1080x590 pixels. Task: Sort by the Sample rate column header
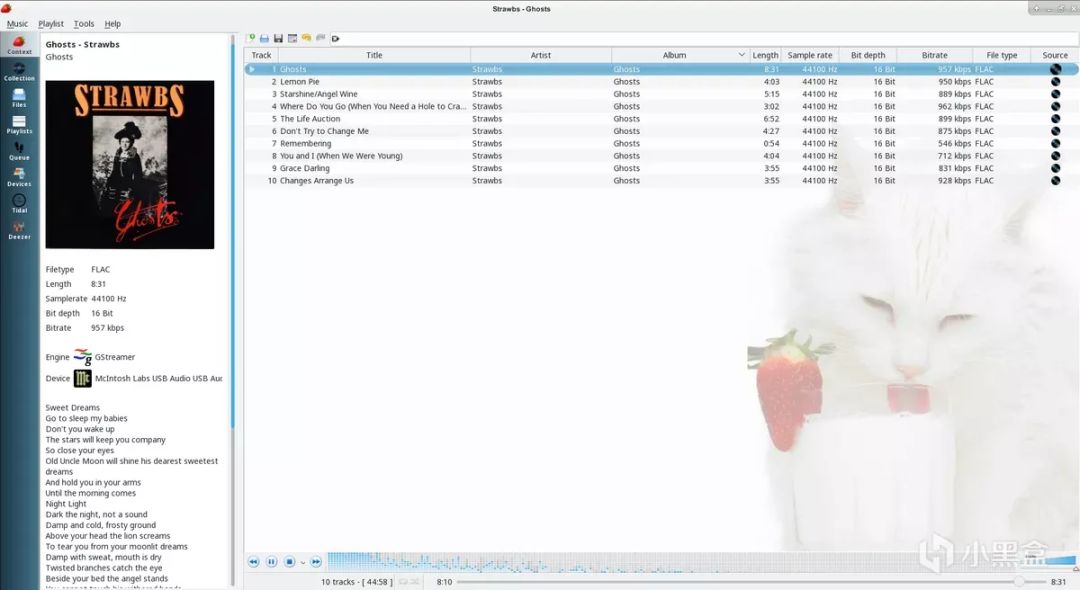click(810, 55)
